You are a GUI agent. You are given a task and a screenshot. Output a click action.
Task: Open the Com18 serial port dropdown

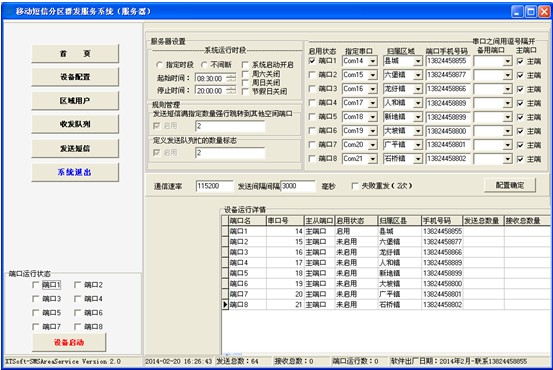point(372,117)
